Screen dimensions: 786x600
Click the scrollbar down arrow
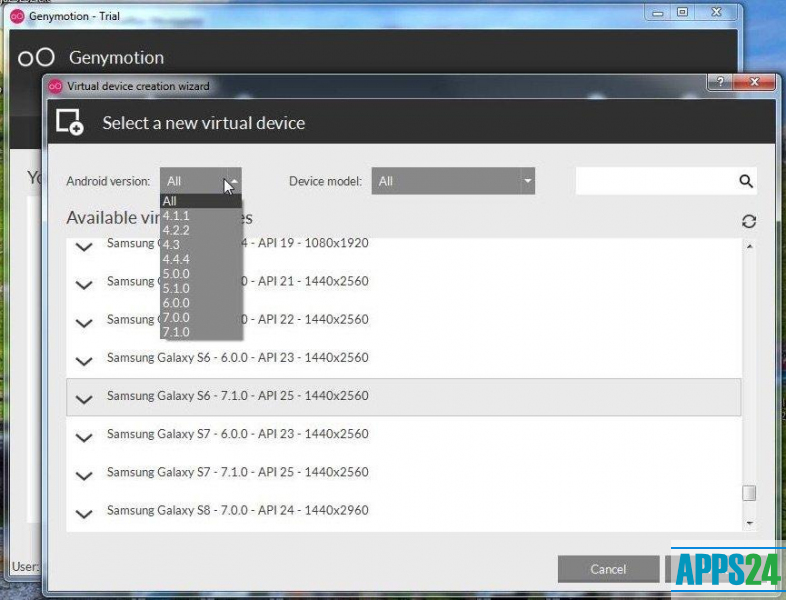pyautogui.click(x=749, y=523)
